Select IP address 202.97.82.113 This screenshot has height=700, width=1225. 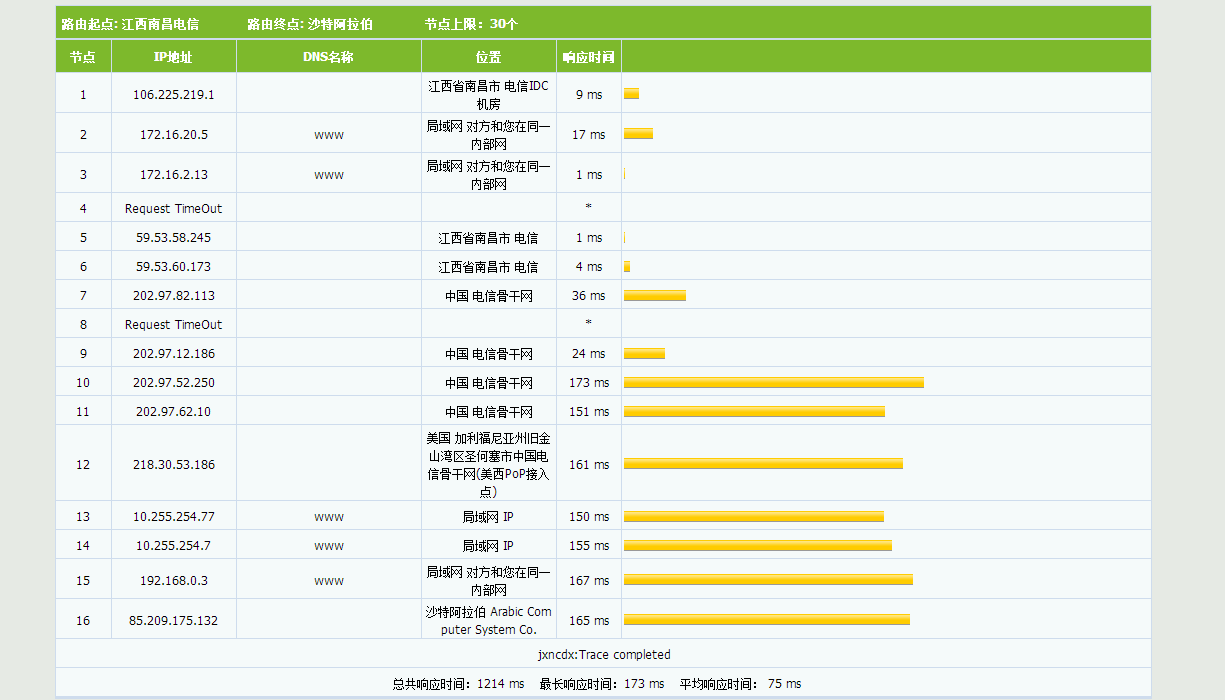[x=173, y=296]
